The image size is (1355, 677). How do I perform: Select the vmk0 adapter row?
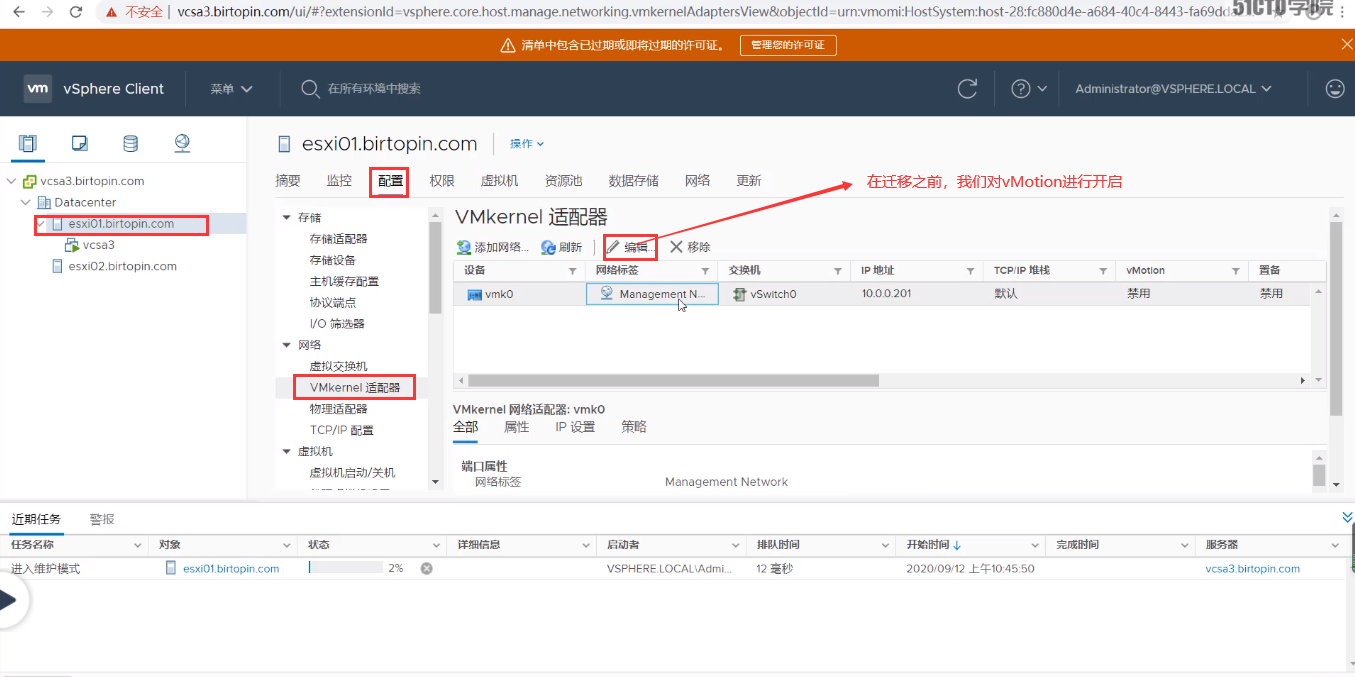coord(882,294)
